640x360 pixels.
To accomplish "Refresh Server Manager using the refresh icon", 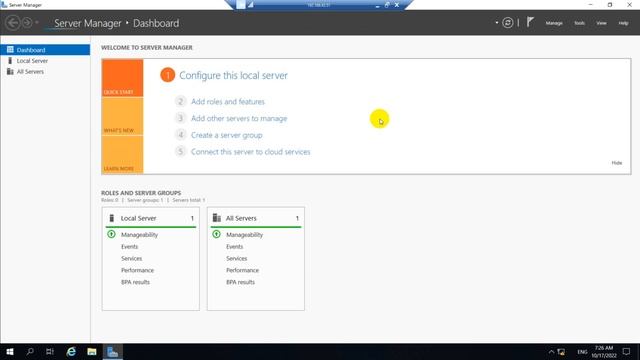I will click(507, 23).
